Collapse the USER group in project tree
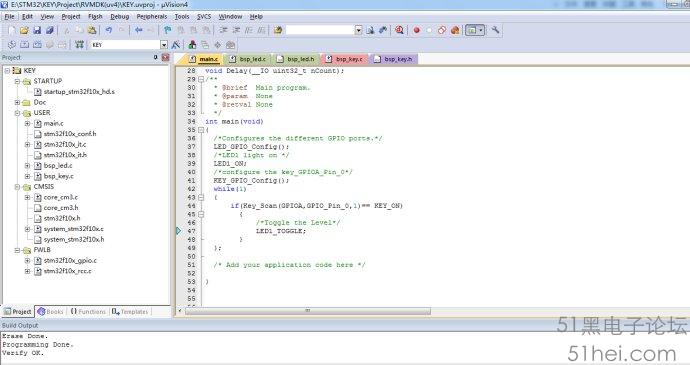The height and width of the screenshot is (365, 690). click(17, 113)
